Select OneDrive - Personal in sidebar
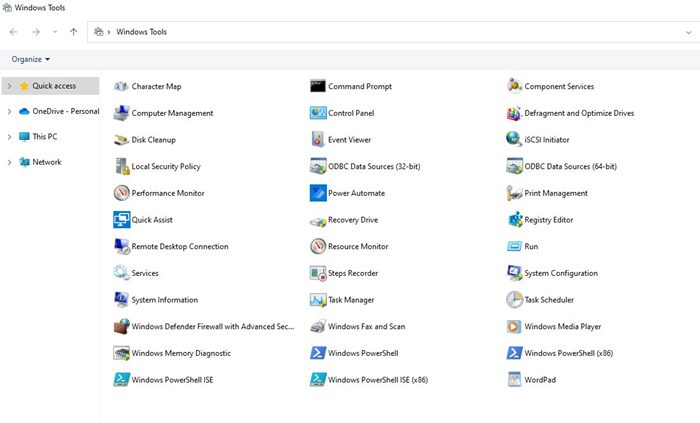 pyautogui.click(x=64, y=111)
